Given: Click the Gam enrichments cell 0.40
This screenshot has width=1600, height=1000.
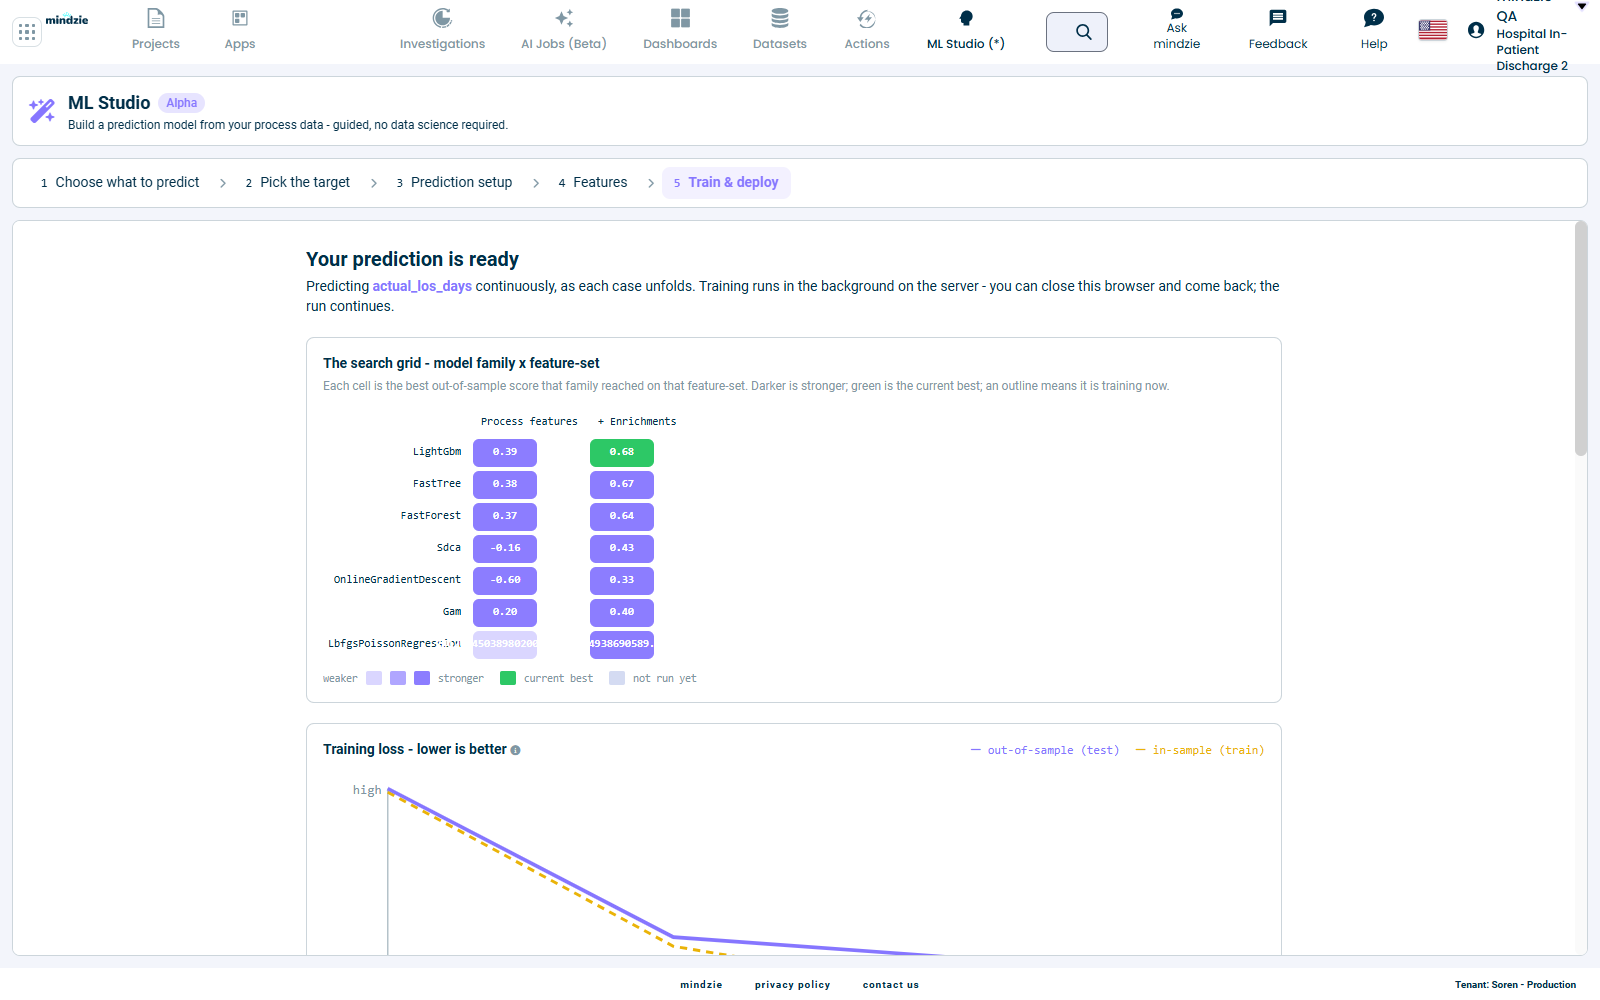Looking at the screenshot, I should click(622, 612).
